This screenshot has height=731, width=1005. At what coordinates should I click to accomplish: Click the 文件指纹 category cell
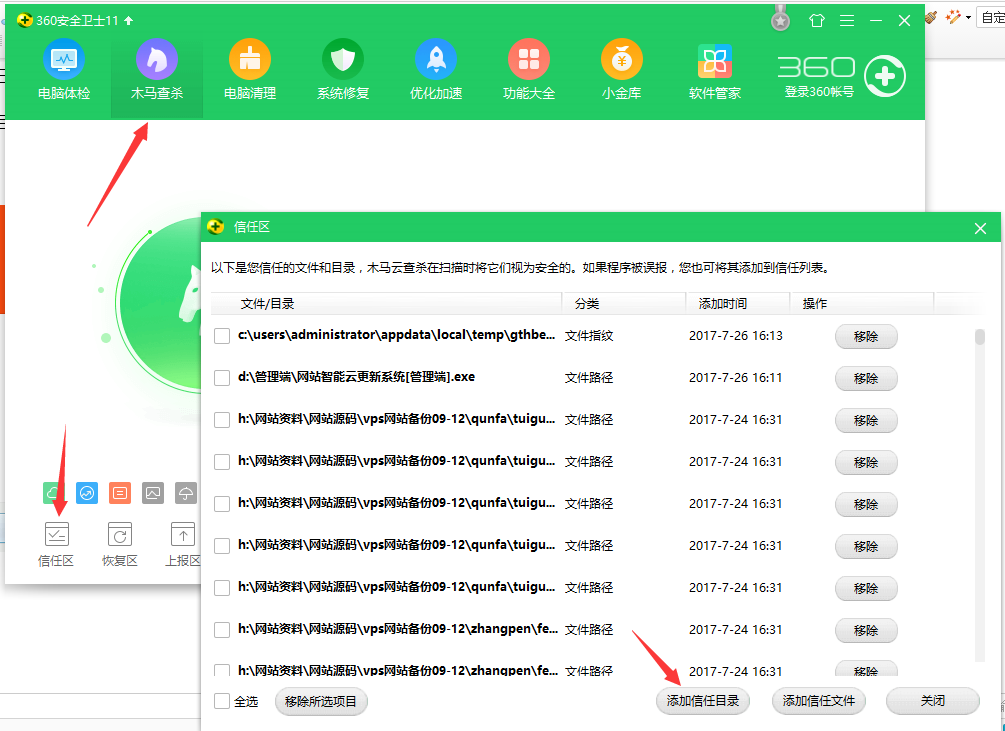coord(589,335)
